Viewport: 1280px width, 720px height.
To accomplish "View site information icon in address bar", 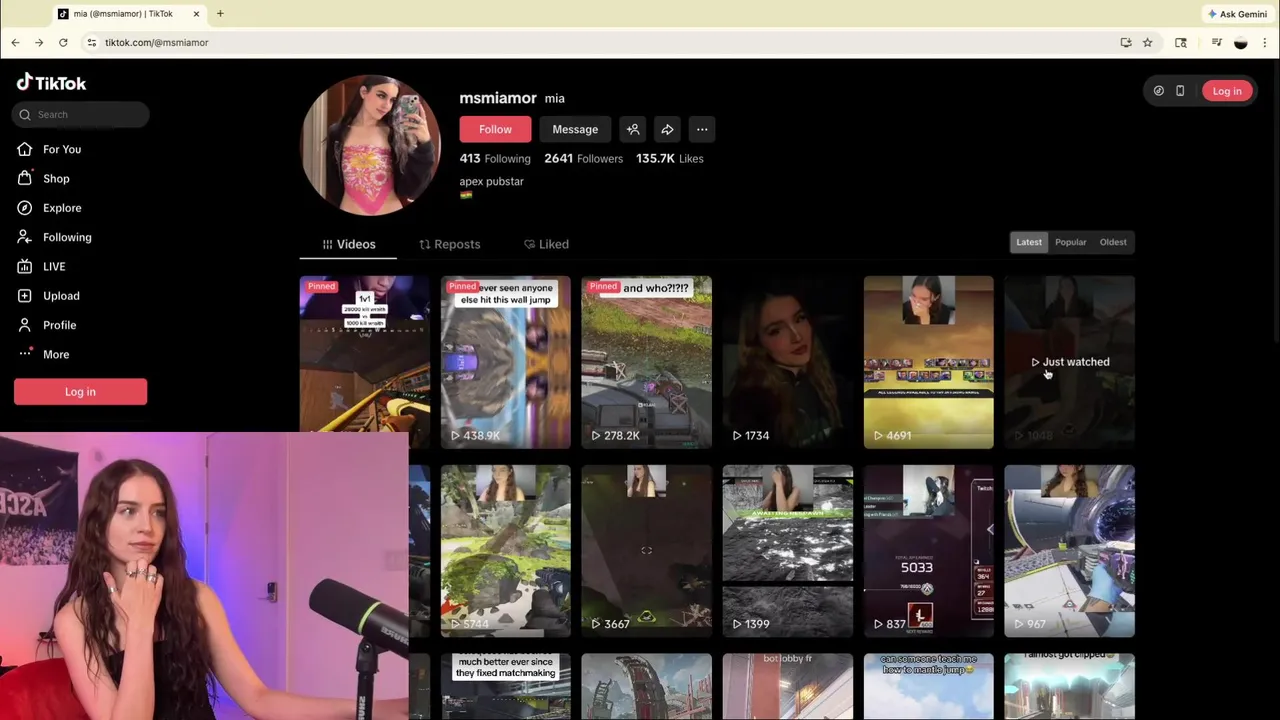I will click(x=91, y=43).
